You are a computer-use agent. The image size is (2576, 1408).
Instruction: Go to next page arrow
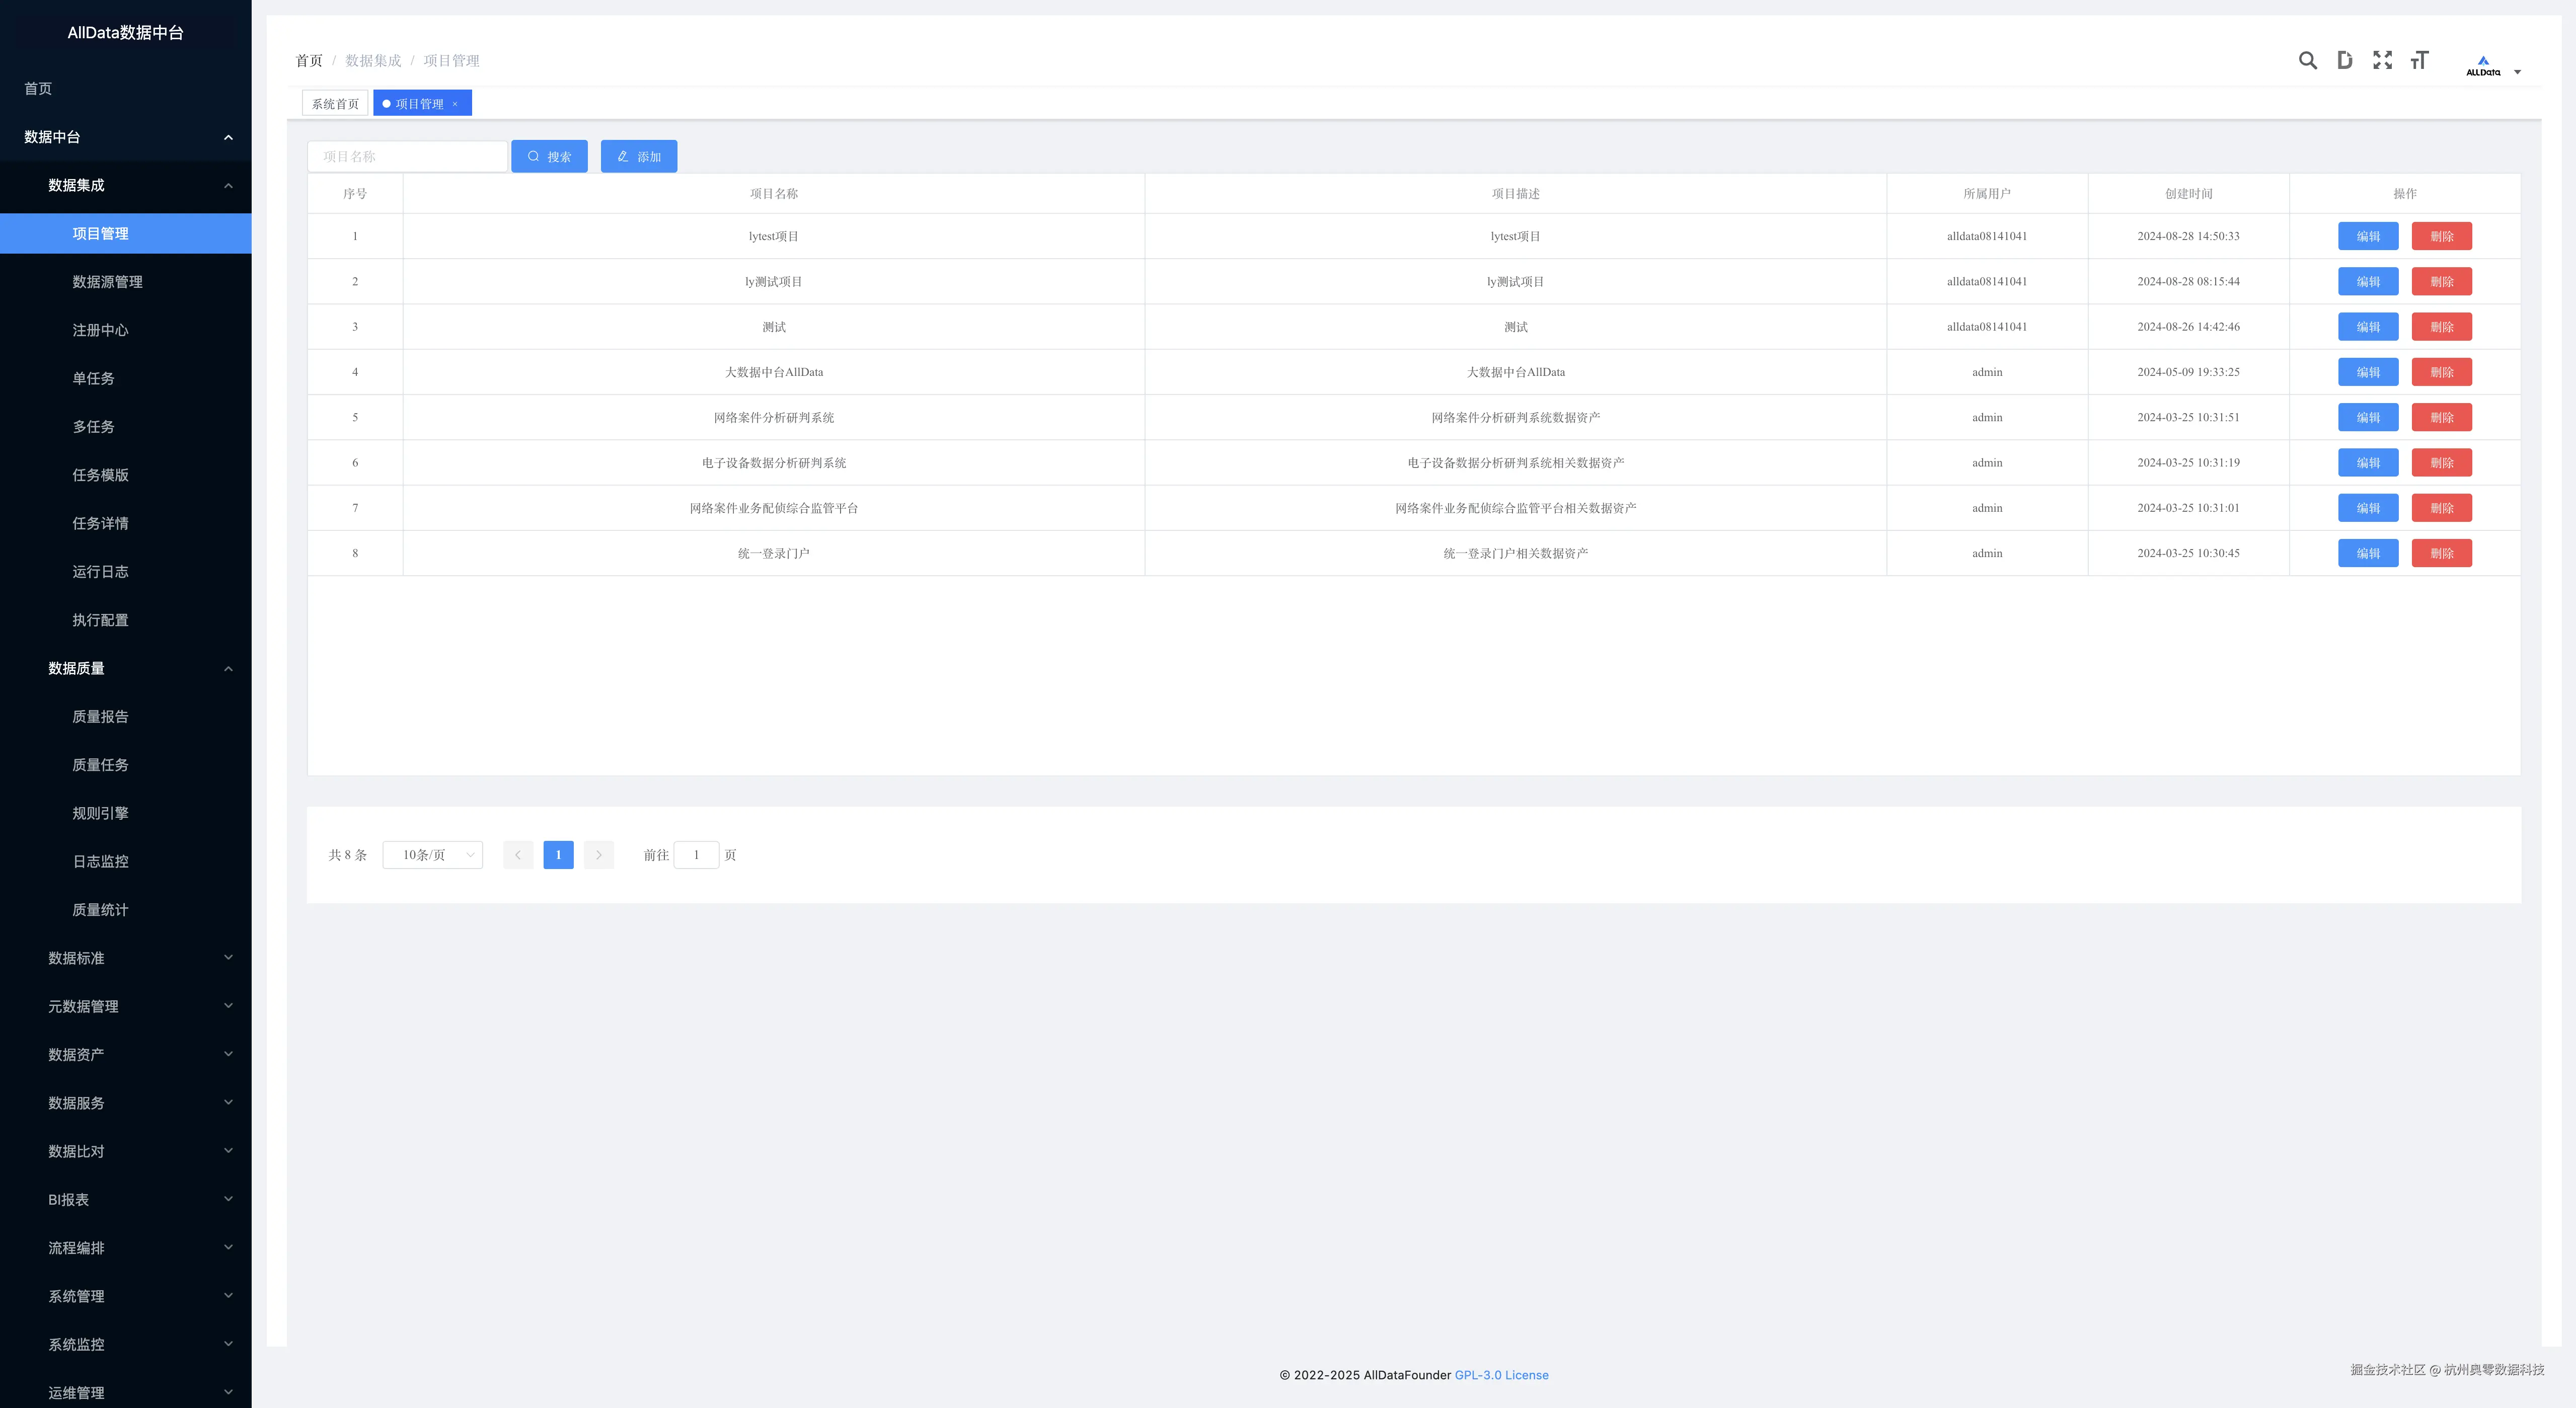pyautogui.click(x=598, y=855)
